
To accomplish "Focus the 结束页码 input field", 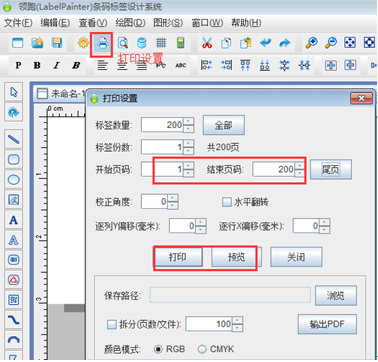I will click(274, 169).
